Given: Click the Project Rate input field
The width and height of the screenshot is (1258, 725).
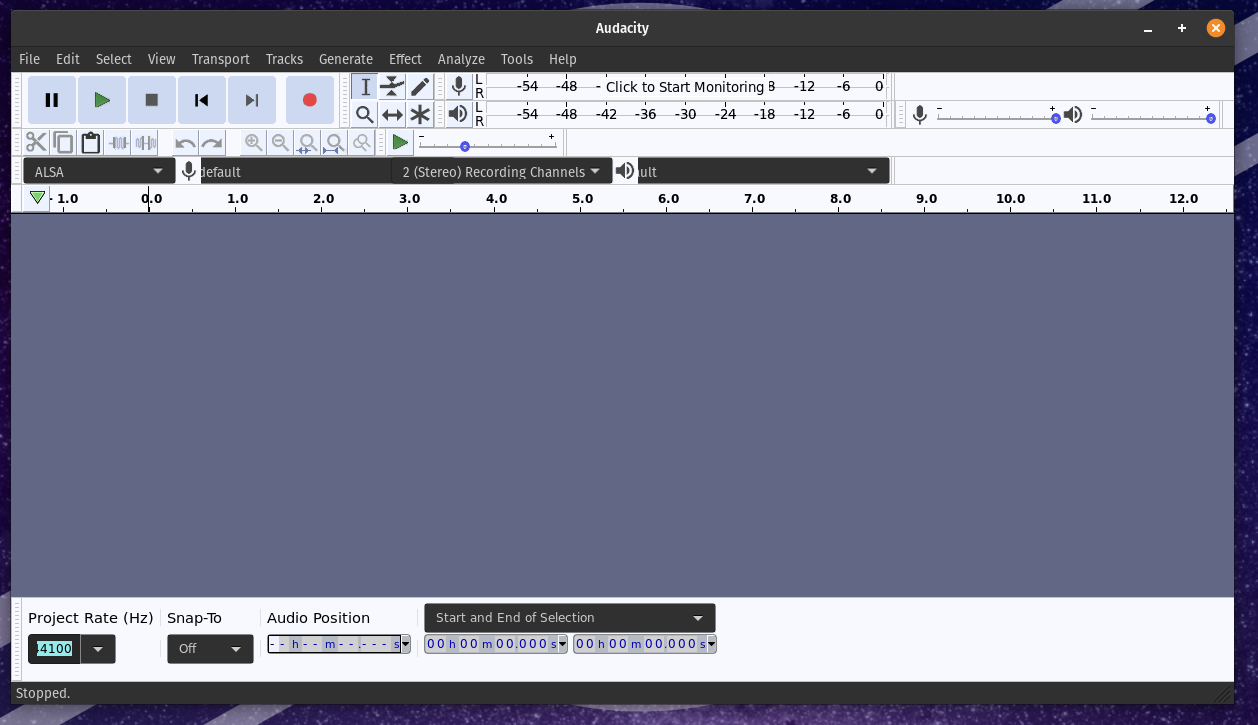Looking at the screenshot, I should tap(55, 648).
